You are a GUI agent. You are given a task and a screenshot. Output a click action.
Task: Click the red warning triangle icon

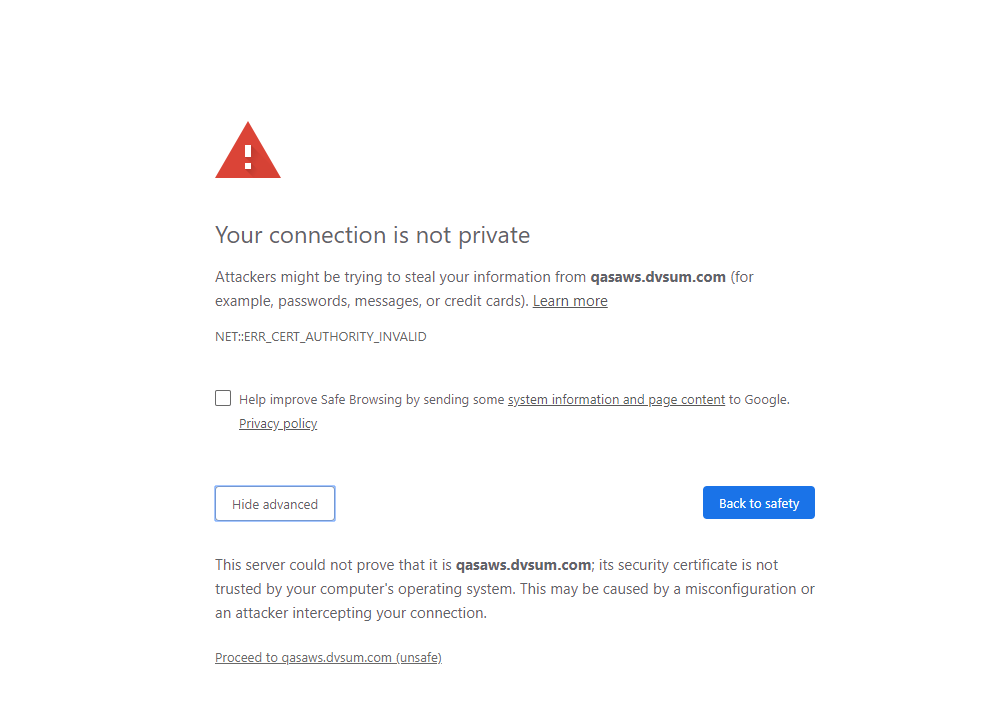point(248,150)
